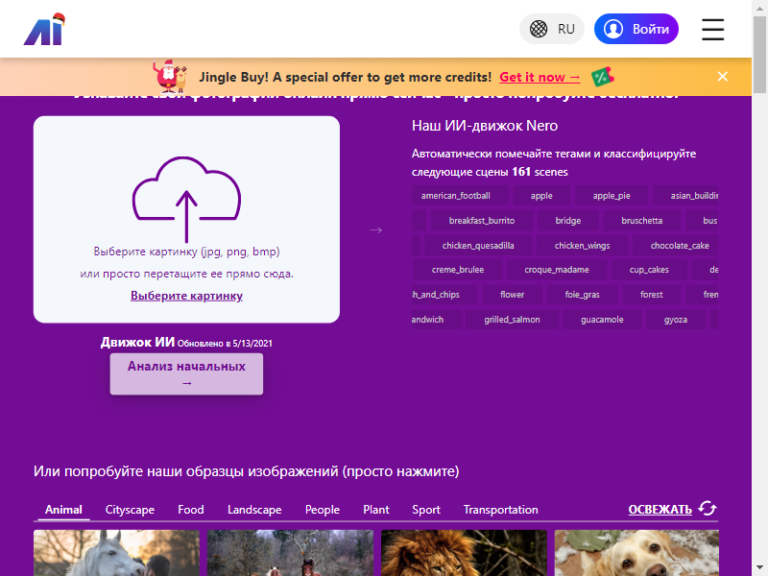
Task: Select the bridge tag
Action: (x=568, y=220)
